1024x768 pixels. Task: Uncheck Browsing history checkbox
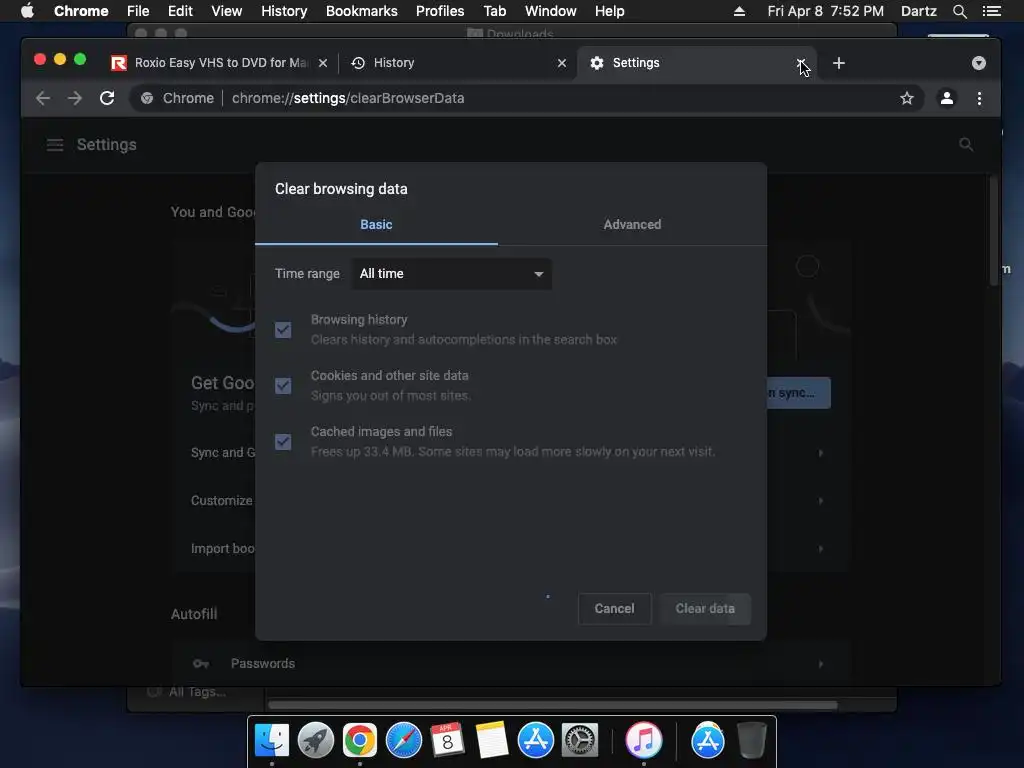[x=283, y=330]
